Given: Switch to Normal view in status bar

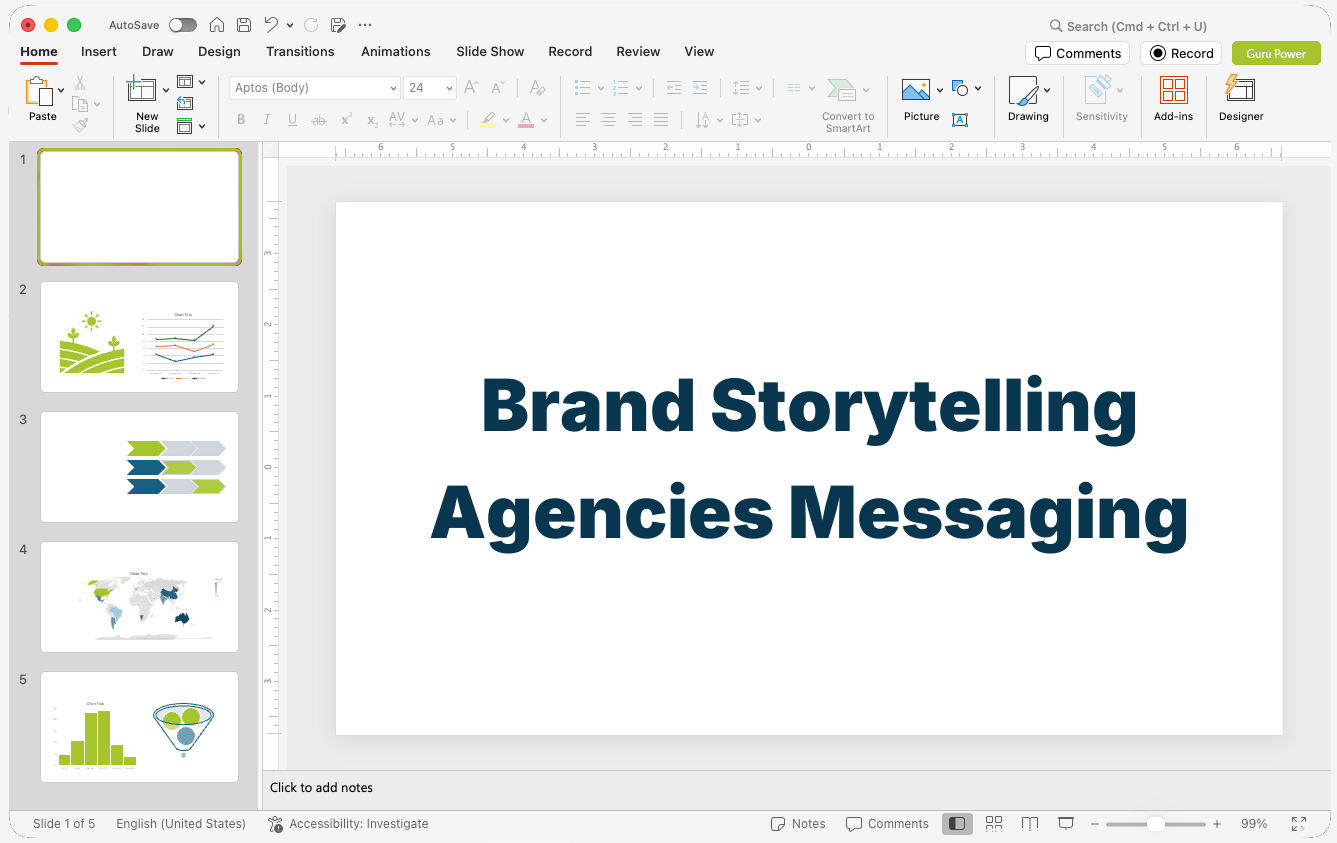Looking at the screenshot, I should (957, 824).
